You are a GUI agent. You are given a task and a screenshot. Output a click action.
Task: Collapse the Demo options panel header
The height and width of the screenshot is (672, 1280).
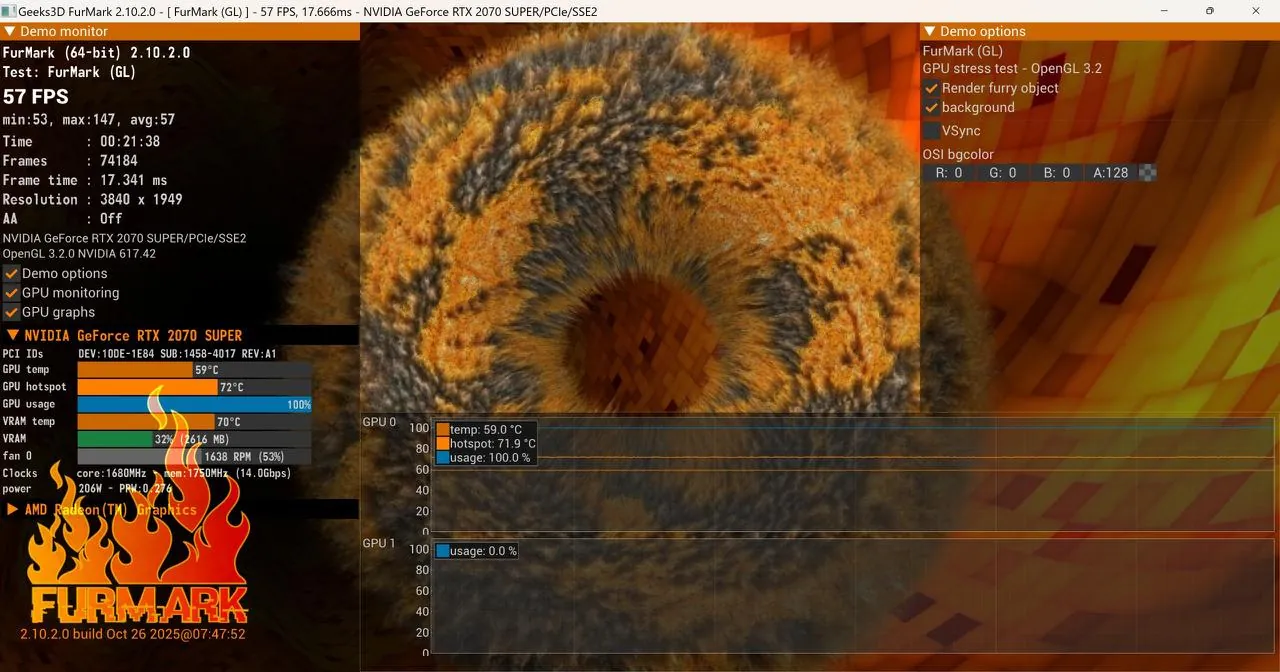coord(1099,31)
